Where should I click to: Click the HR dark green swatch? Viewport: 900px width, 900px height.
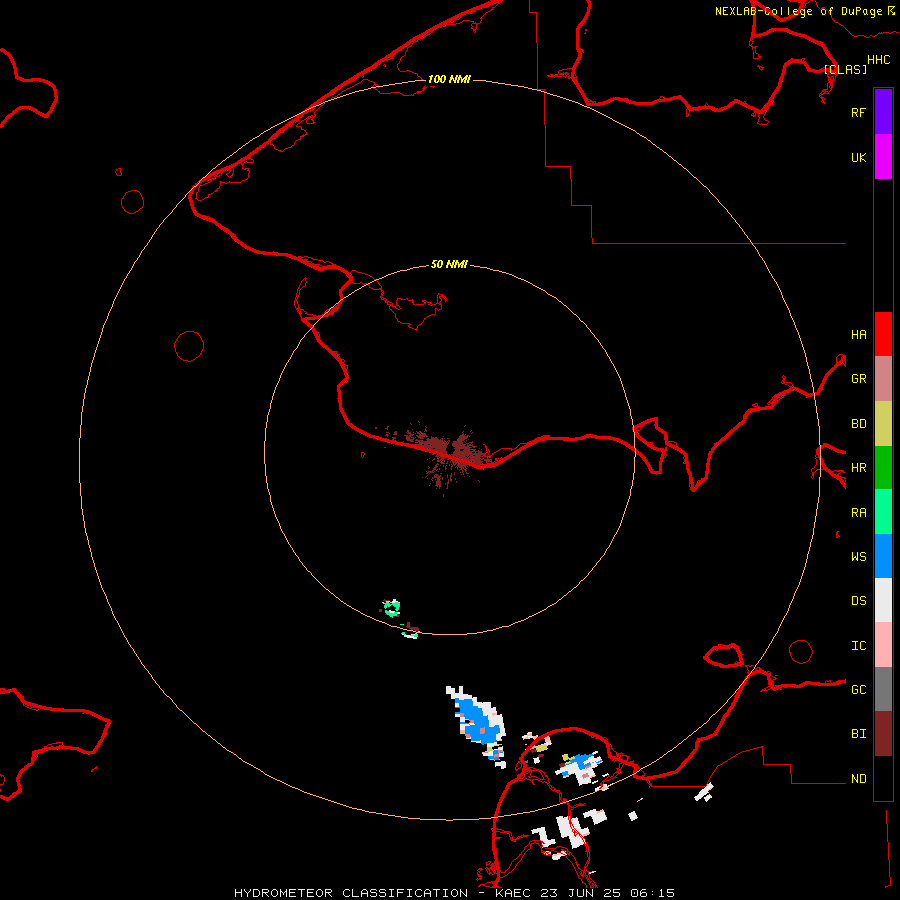[883, 468]
